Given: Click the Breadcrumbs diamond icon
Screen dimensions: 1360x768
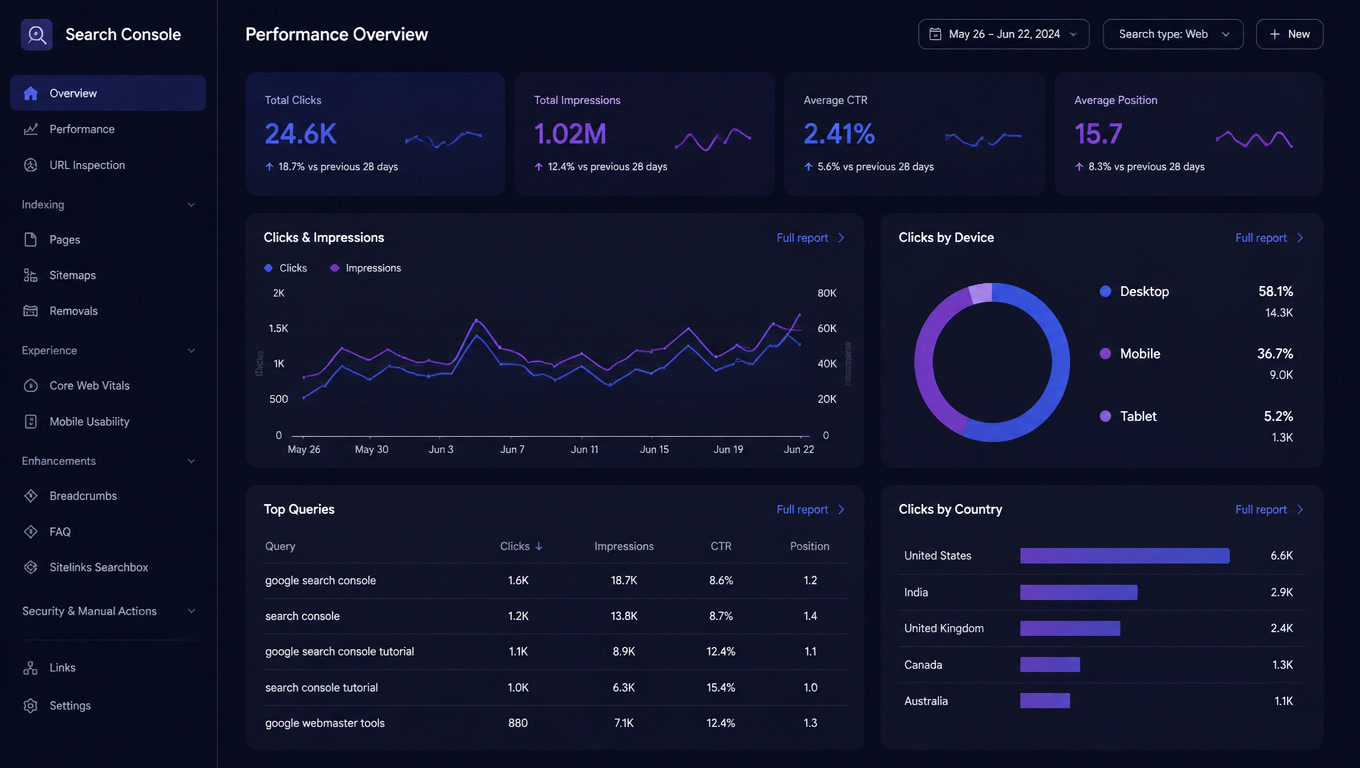Looking at the screenshot, I should coord(31,496).
